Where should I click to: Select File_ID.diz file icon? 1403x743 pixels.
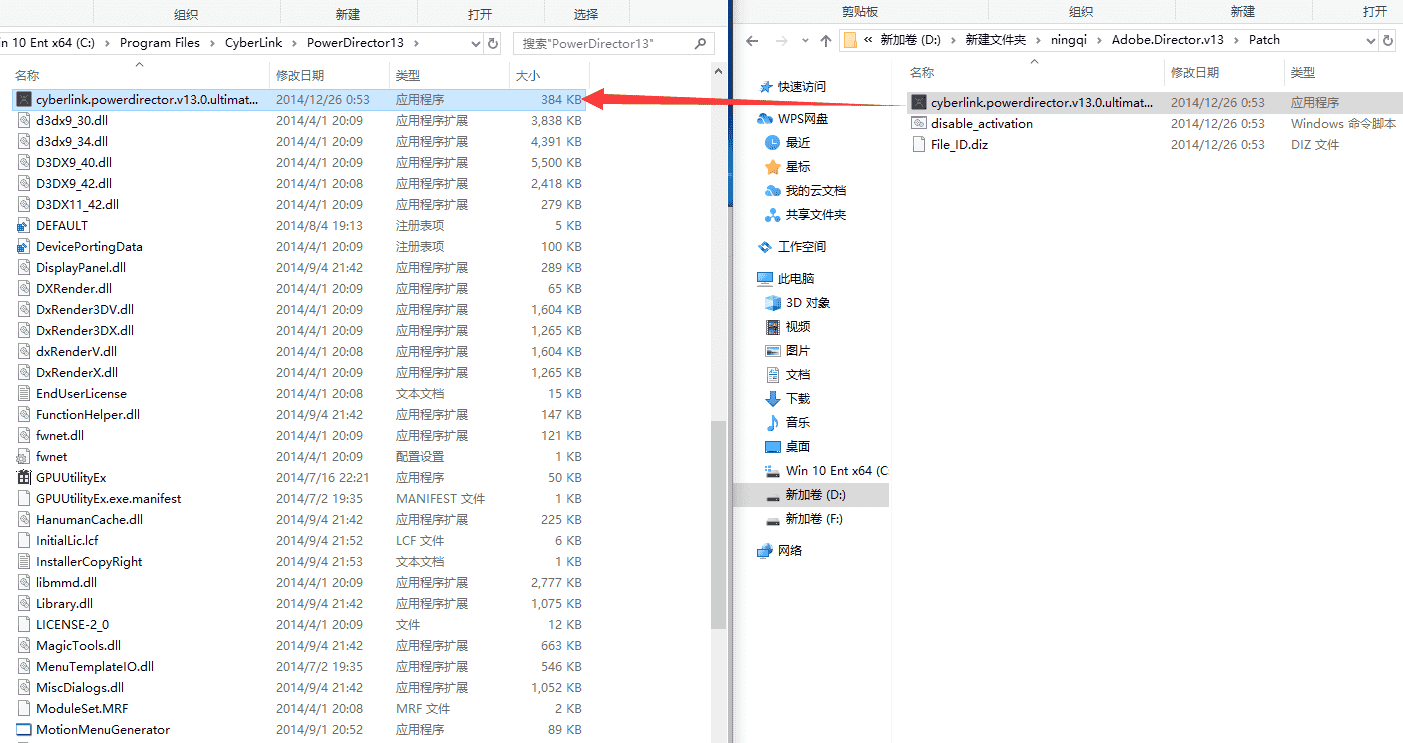tap(919, 145)
